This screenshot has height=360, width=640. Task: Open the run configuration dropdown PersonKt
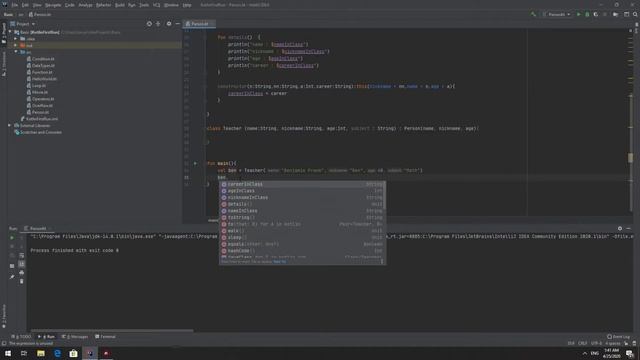(557, 14)
